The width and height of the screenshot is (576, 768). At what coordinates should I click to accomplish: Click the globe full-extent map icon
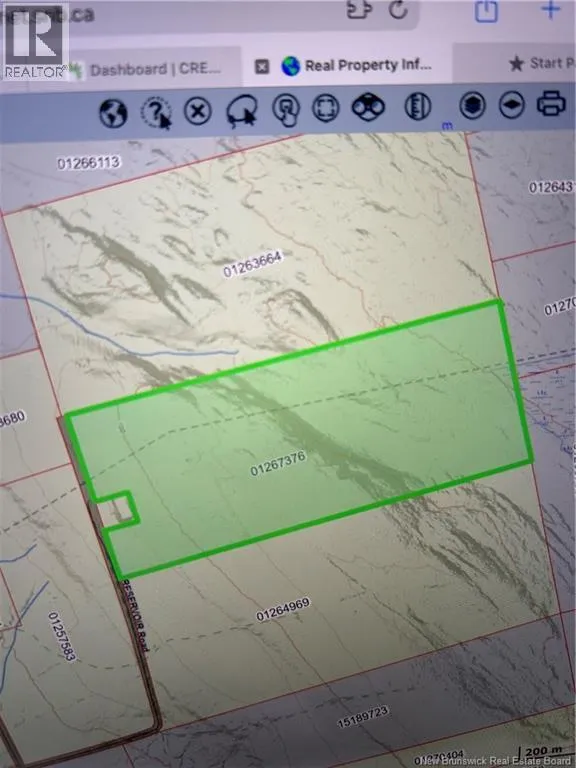click(x=113, y=113)
